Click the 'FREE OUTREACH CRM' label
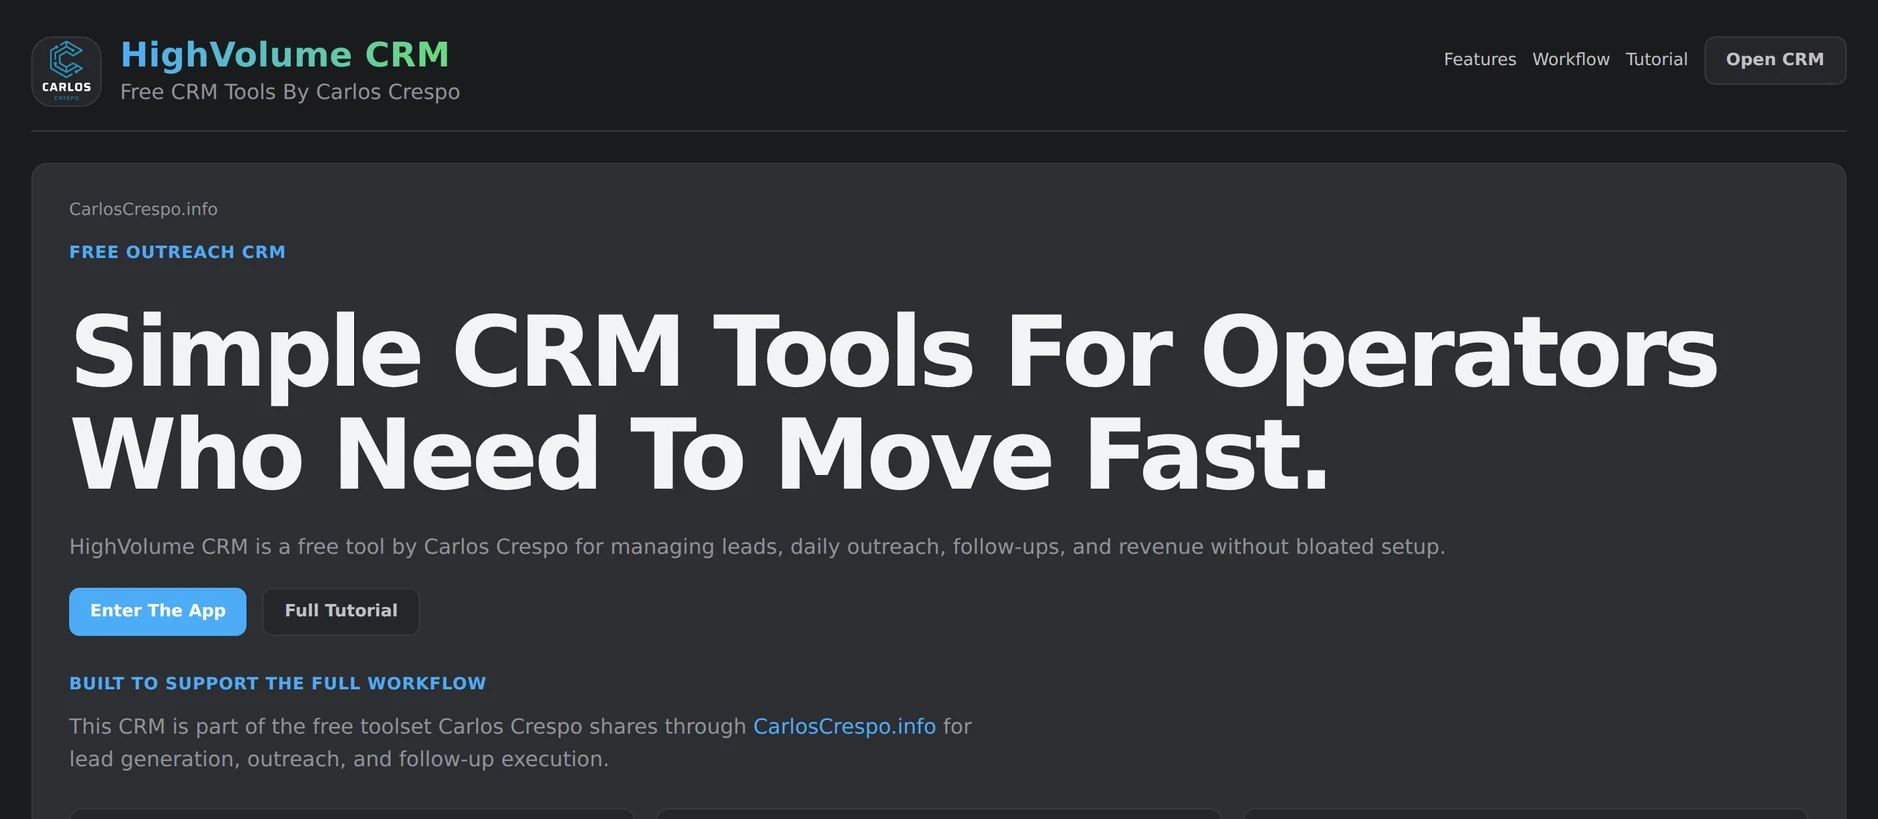 pos(177,252)
